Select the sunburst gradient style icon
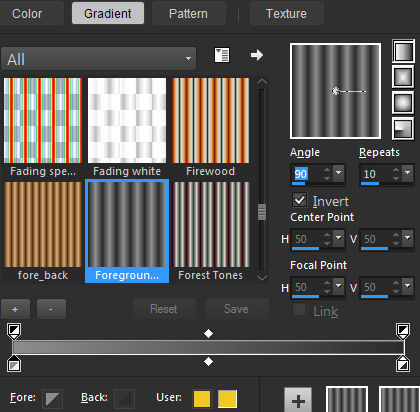The image size is (420, 412). click(x=403, y=103)
